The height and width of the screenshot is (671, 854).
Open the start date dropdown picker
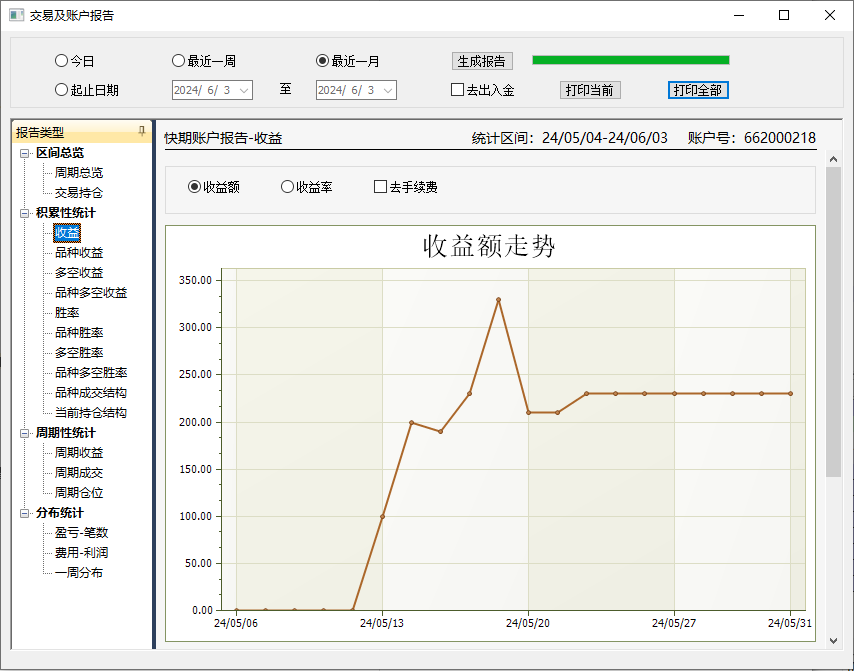(245, 90)
